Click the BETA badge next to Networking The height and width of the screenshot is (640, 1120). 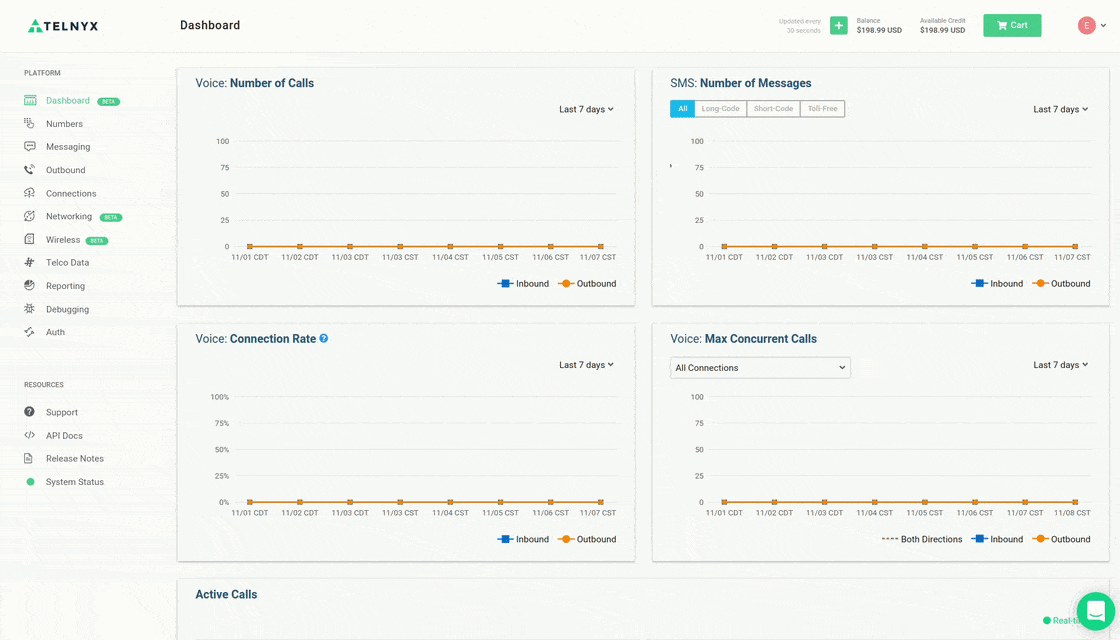[111, 217]
